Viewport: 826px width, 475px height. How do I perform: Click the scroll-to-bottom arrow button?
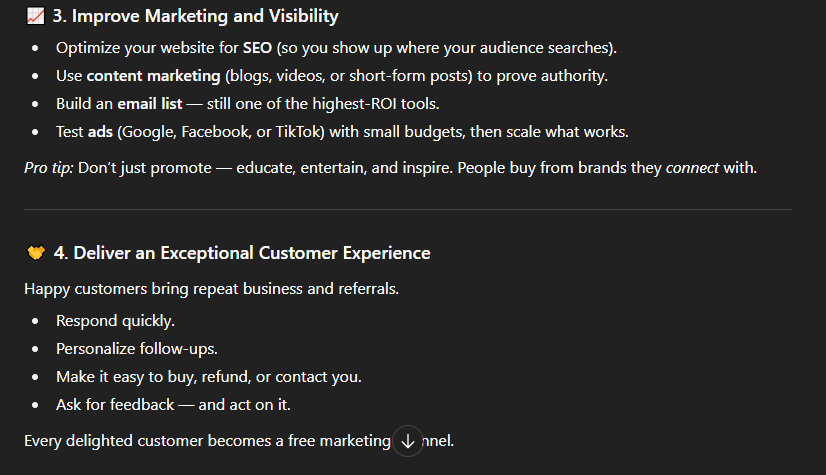407,440
